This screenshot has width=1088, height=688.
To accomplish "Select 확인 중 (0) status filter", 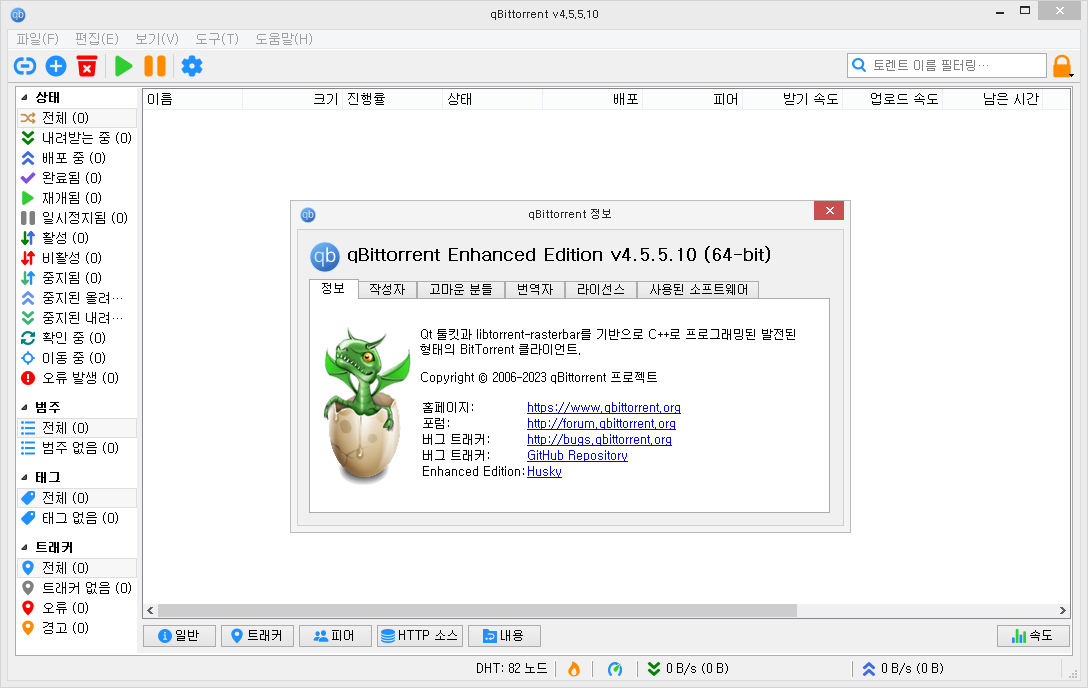I will (x=76, y=338).
